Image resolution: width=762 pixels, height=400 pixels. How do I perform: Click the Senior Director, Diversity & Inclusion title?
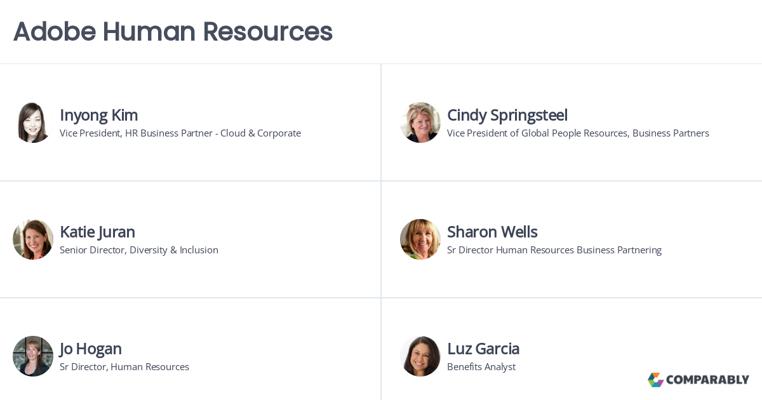(139, 250)
